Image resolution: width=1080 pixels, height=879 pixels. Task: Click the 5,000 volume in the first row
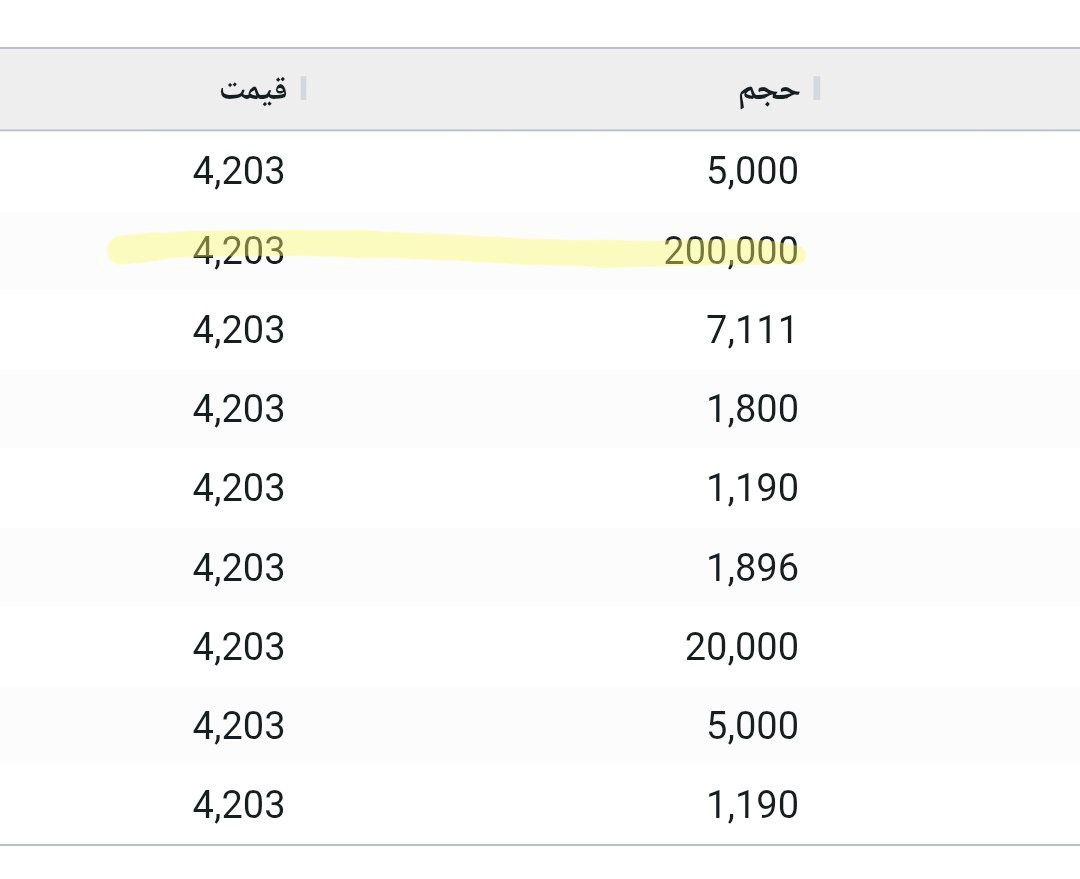[752, 171]
